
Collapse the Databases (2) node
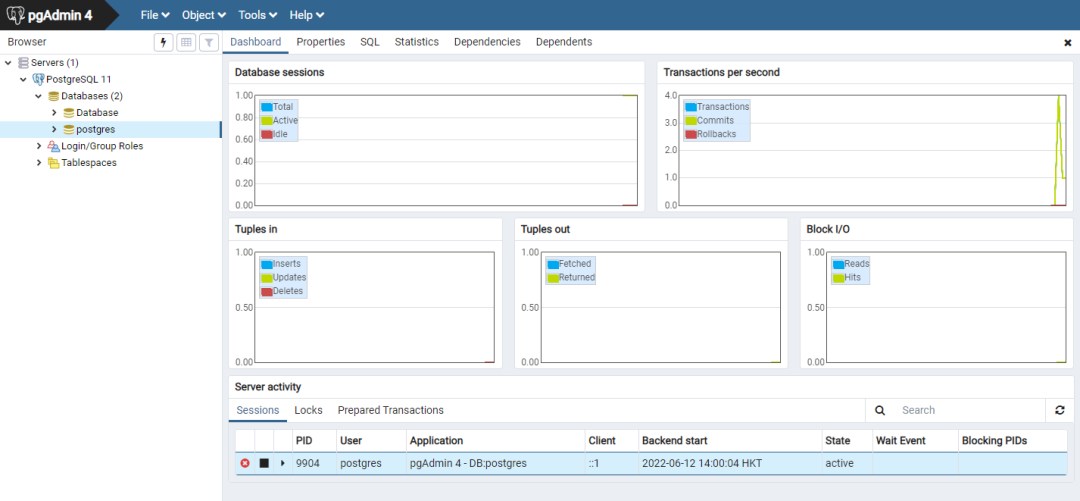pos(39,96)
